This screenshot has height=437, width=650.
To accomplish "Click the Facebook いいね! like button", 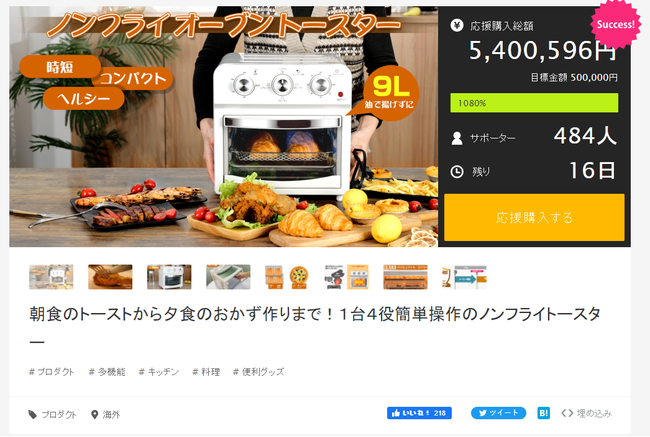I will [419, 413].
